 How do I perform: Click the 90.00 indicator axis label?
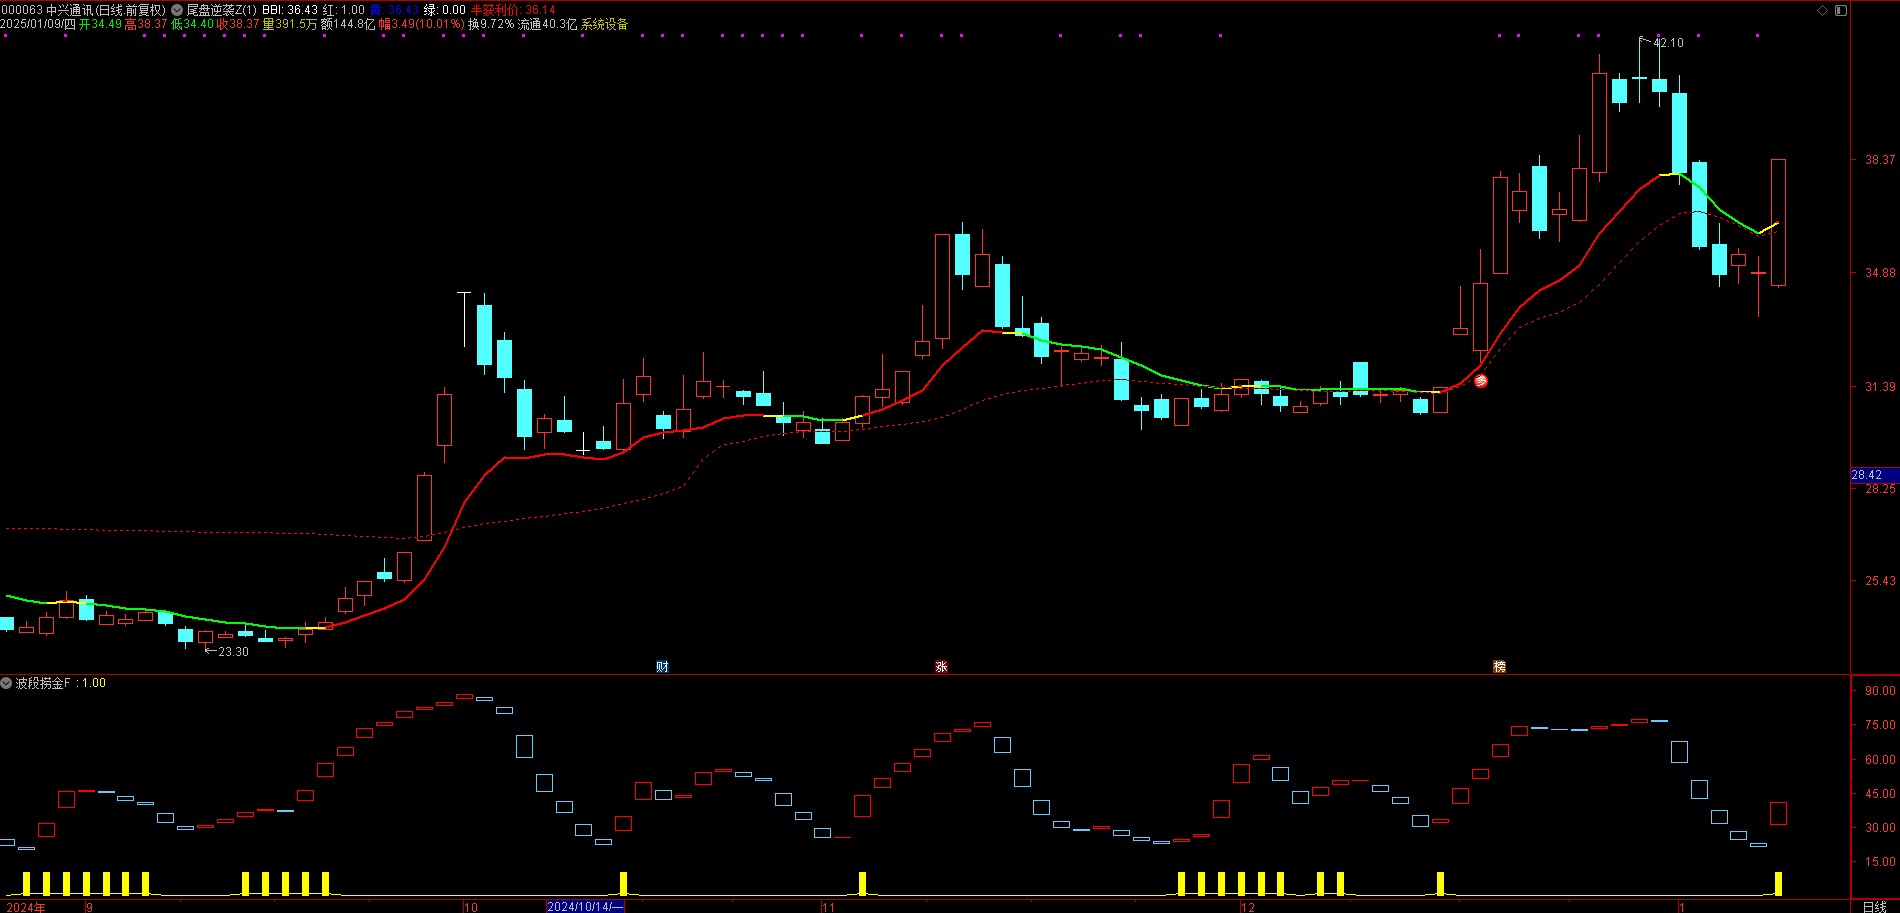1880,691
